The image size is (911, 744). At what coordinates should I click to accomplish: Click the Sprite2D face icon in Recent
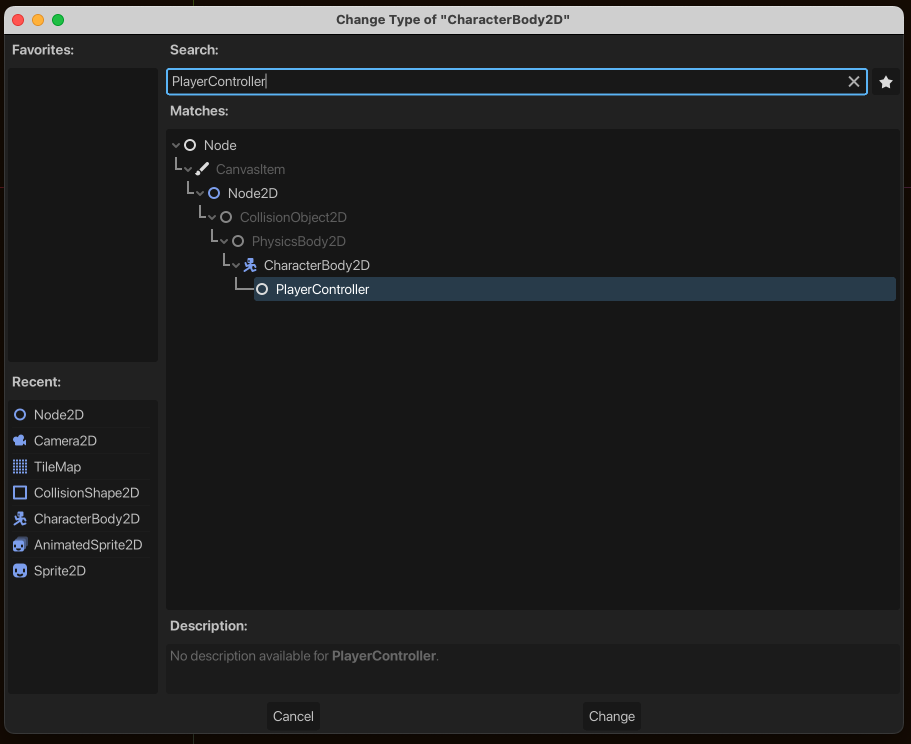20,571
